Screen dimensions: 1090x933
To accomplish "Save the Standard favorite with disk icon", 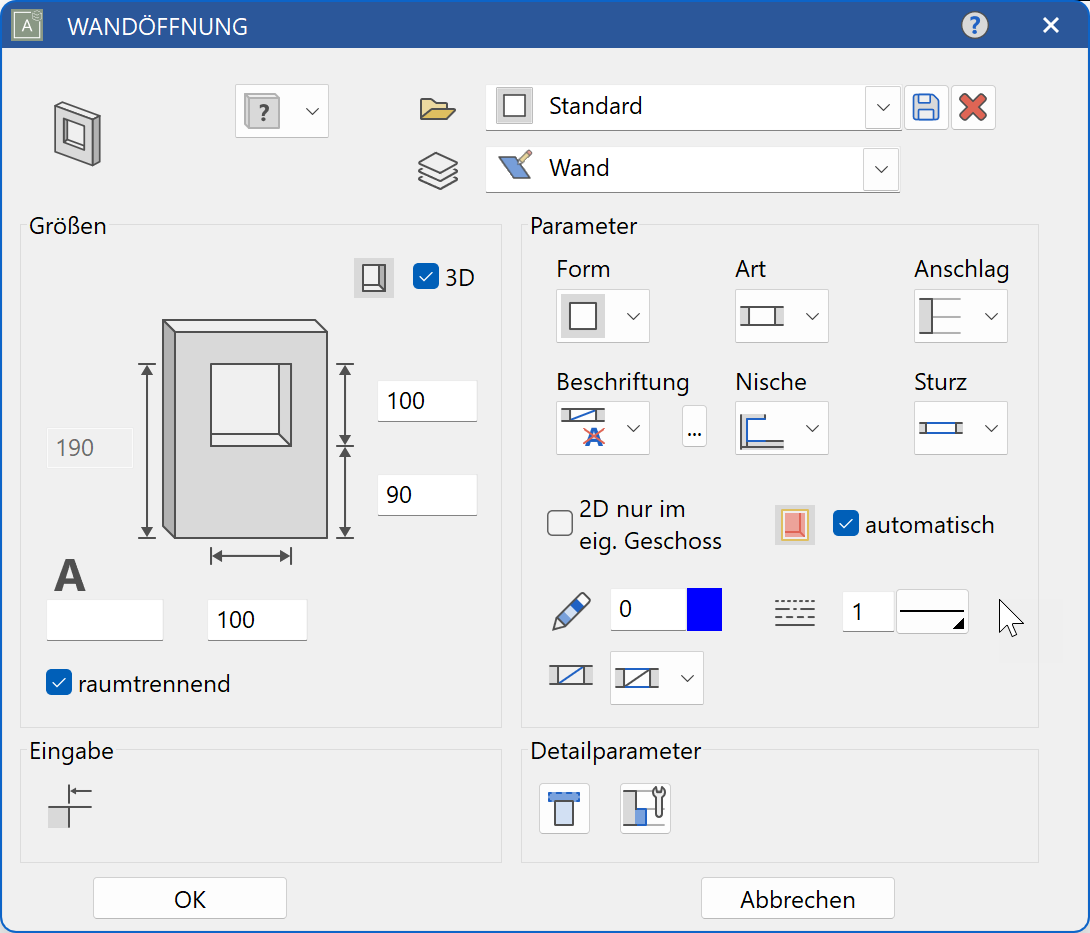I will [925, 108].
